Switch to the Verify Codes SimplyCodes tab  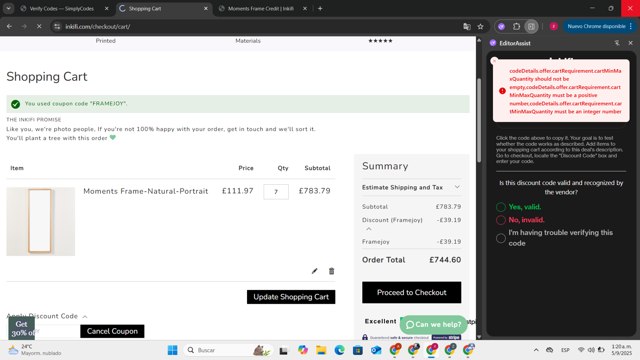[x=62, y=8]
